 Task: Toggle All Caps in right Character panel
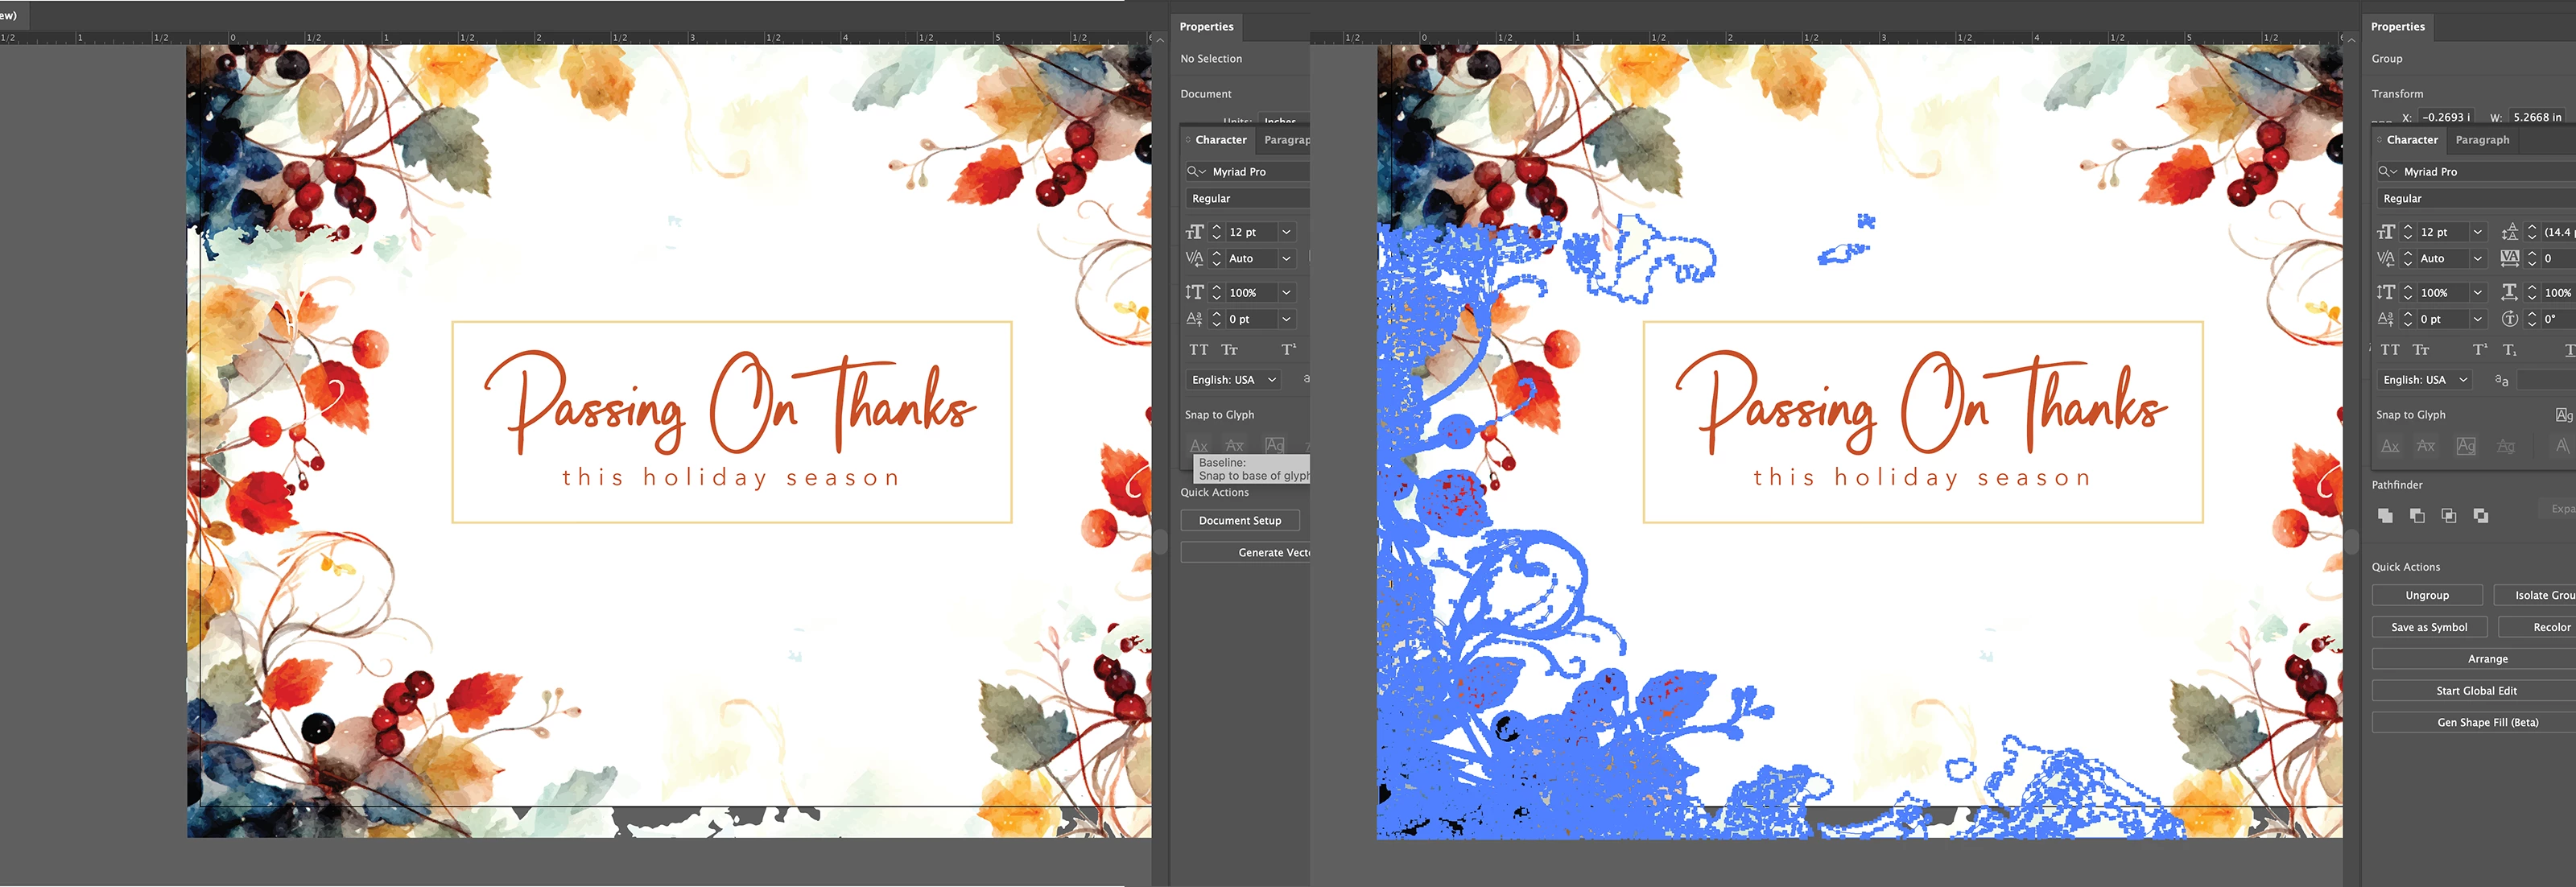[x=2390, y=350]
